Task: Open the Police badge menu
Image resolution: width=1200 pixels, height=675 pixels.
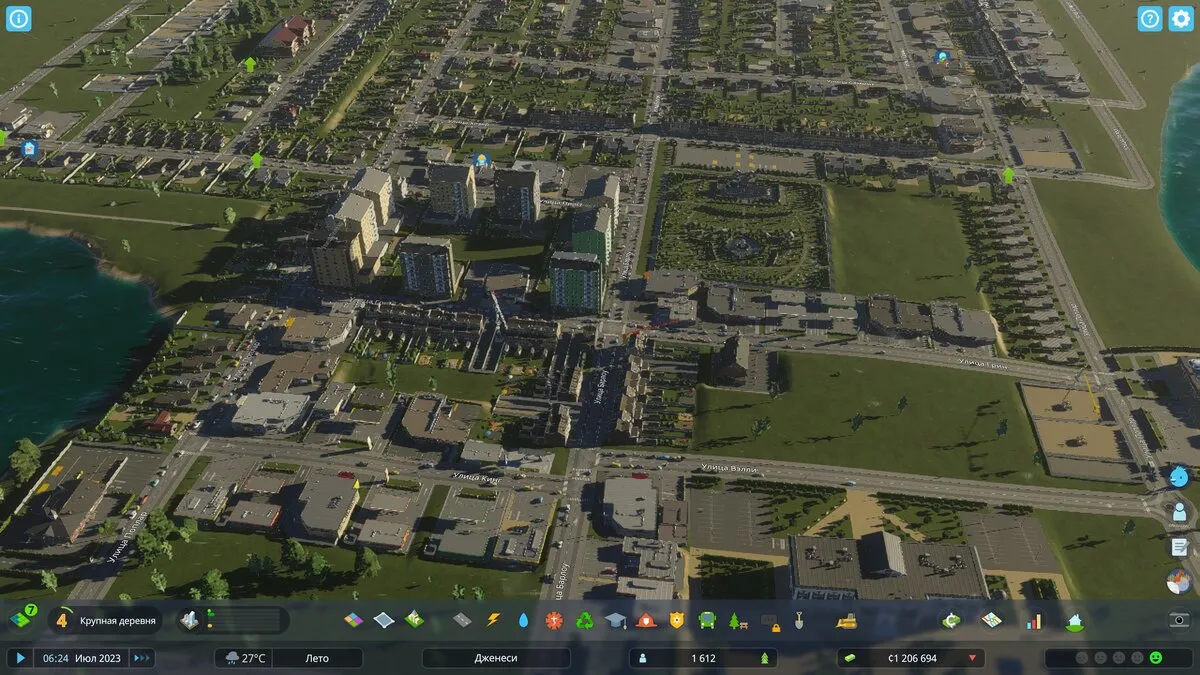Action: tap(677, 620)
